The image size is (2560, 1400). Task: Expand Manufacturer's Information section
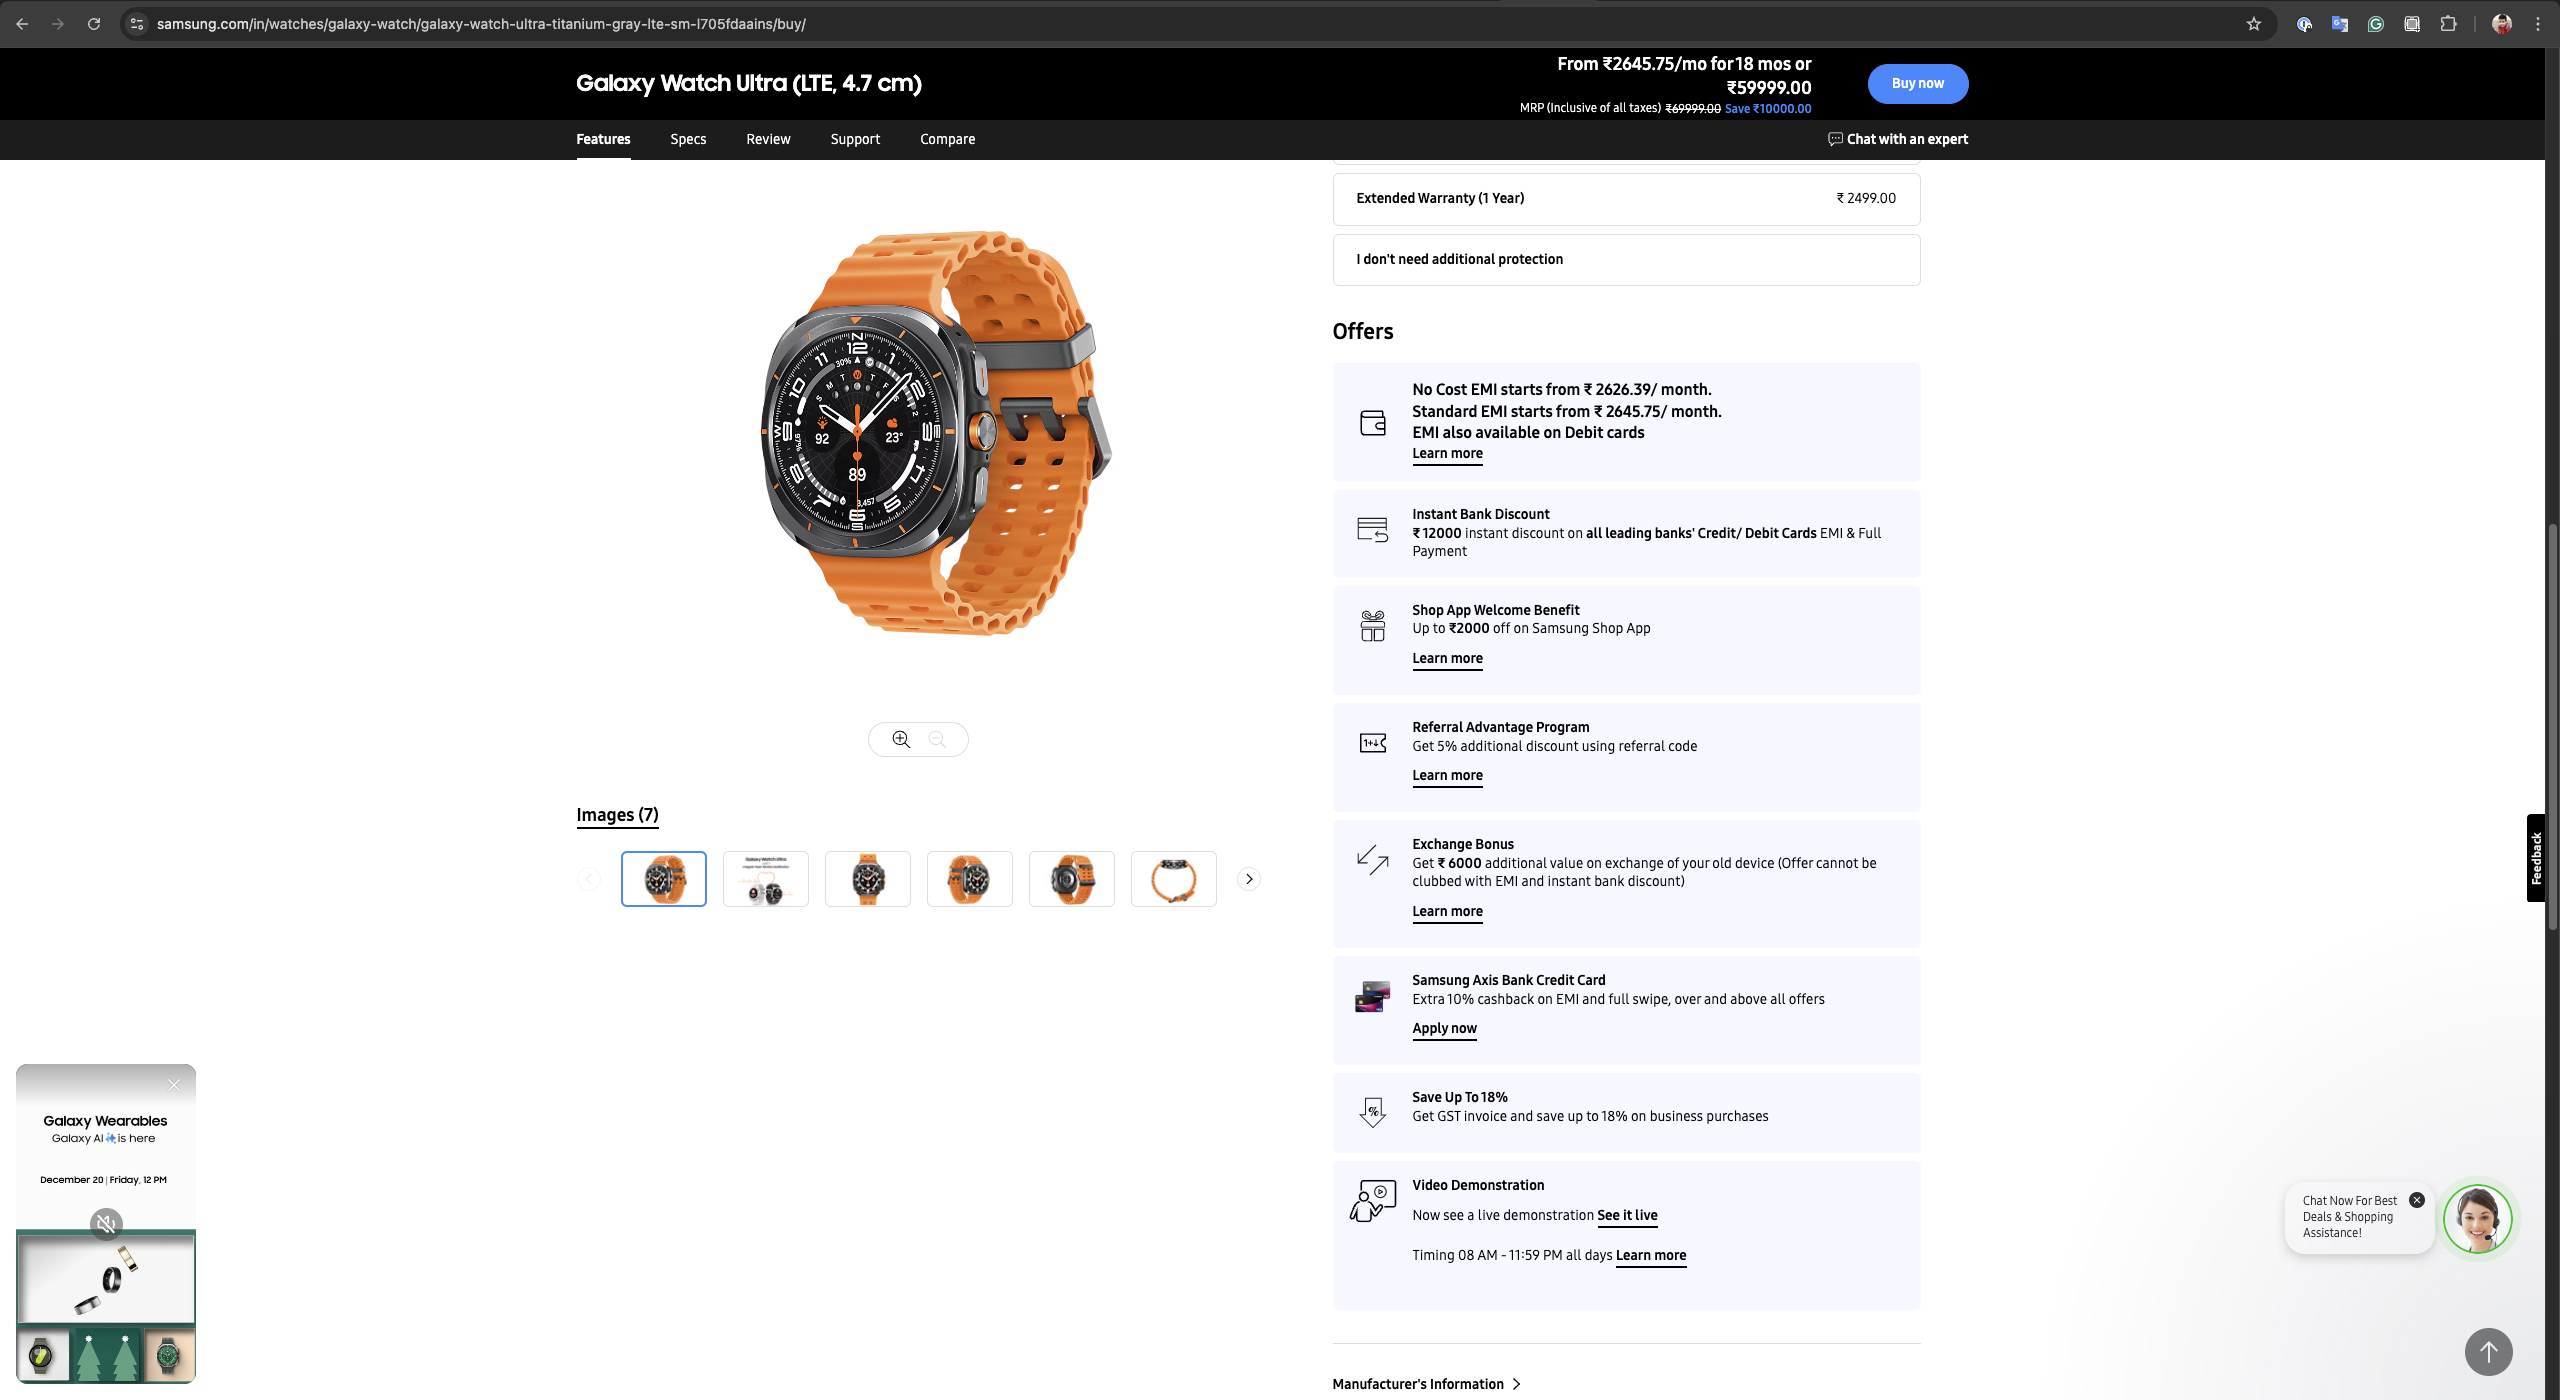(x=1427, y=1384)
